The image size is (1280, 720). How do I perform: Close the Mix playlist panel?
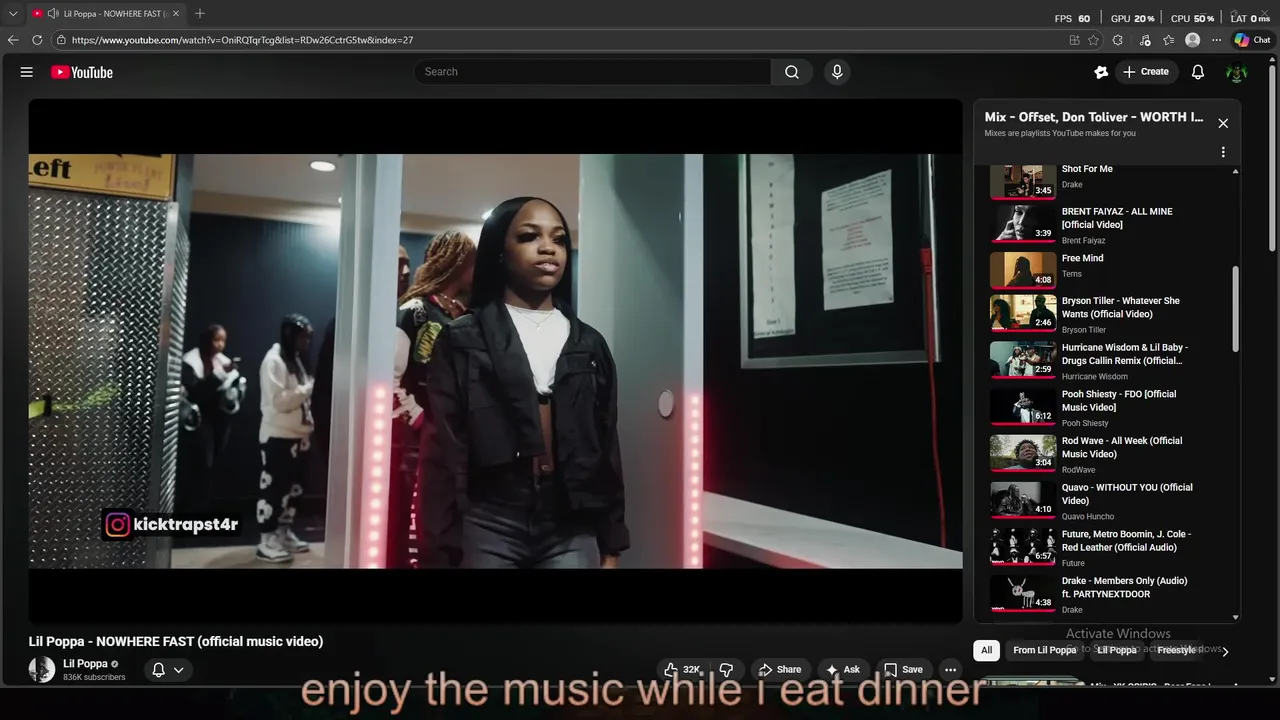1223,123
